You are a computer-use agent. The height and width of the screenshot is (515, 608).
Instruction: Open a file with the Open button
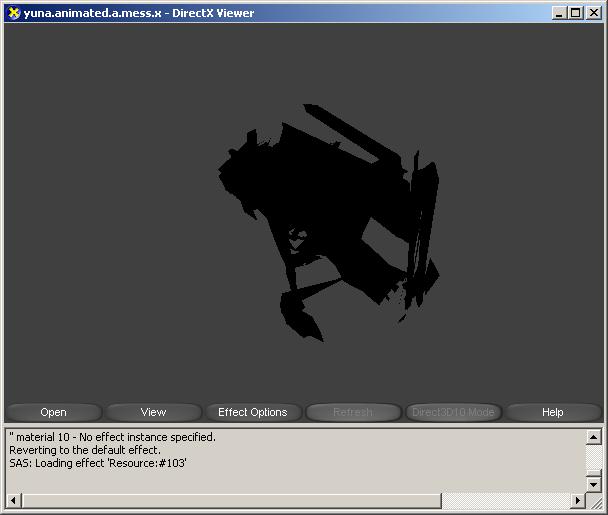[x=54, y=412]
